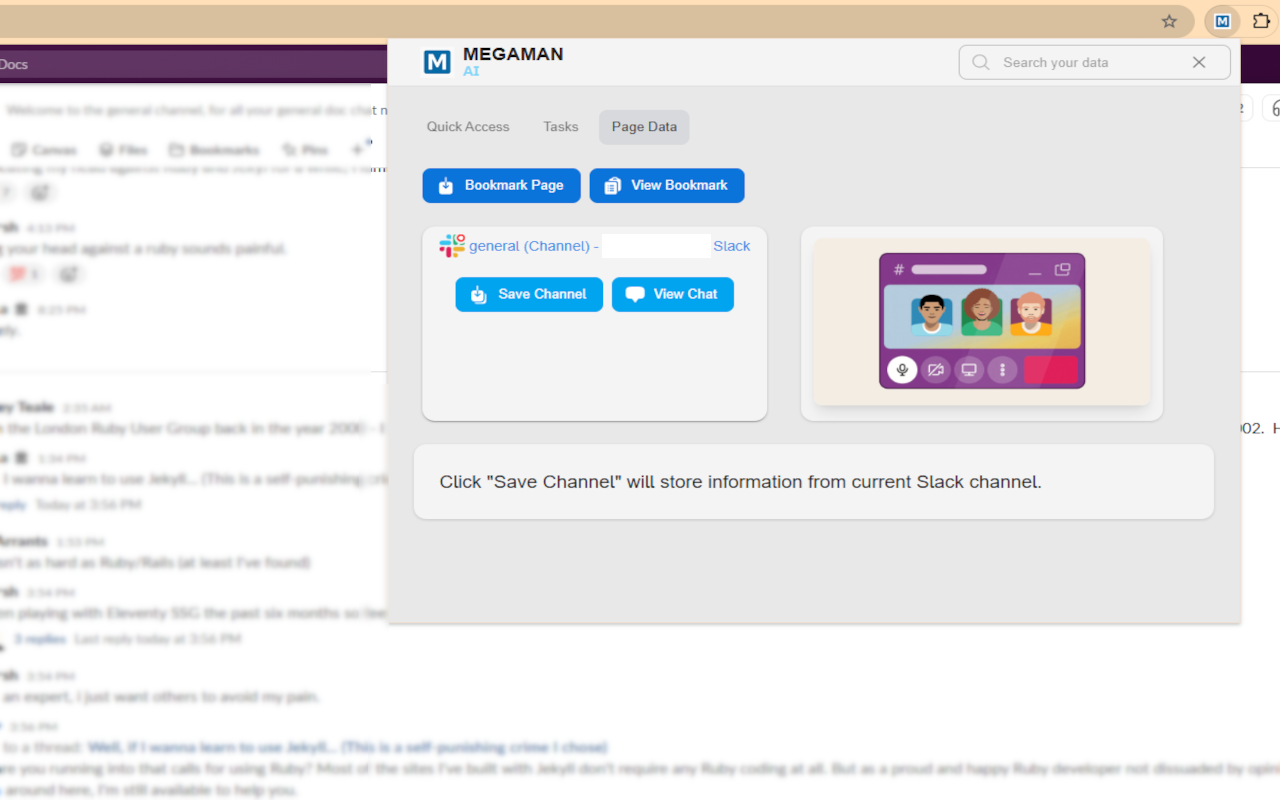Image resolution: width=1280 pixels, height=800 pixels.
Task: Click the screen share icon in the illustration
Action: tap(969, 370)
